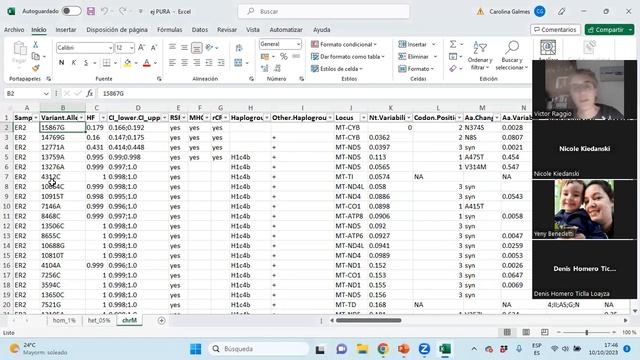Viewport: 640px width, 360px height.
Task: Increase font size with large A icon
Action: click(141, 48)
